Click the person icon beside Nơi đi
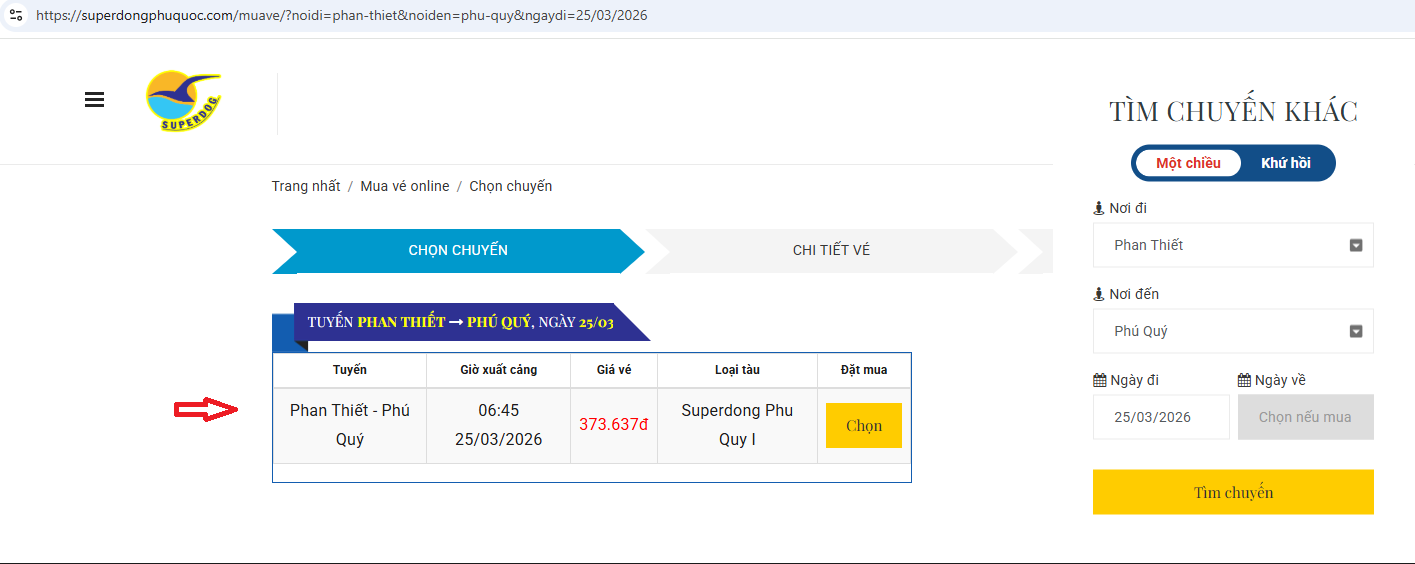 (x=1098, y=208)
